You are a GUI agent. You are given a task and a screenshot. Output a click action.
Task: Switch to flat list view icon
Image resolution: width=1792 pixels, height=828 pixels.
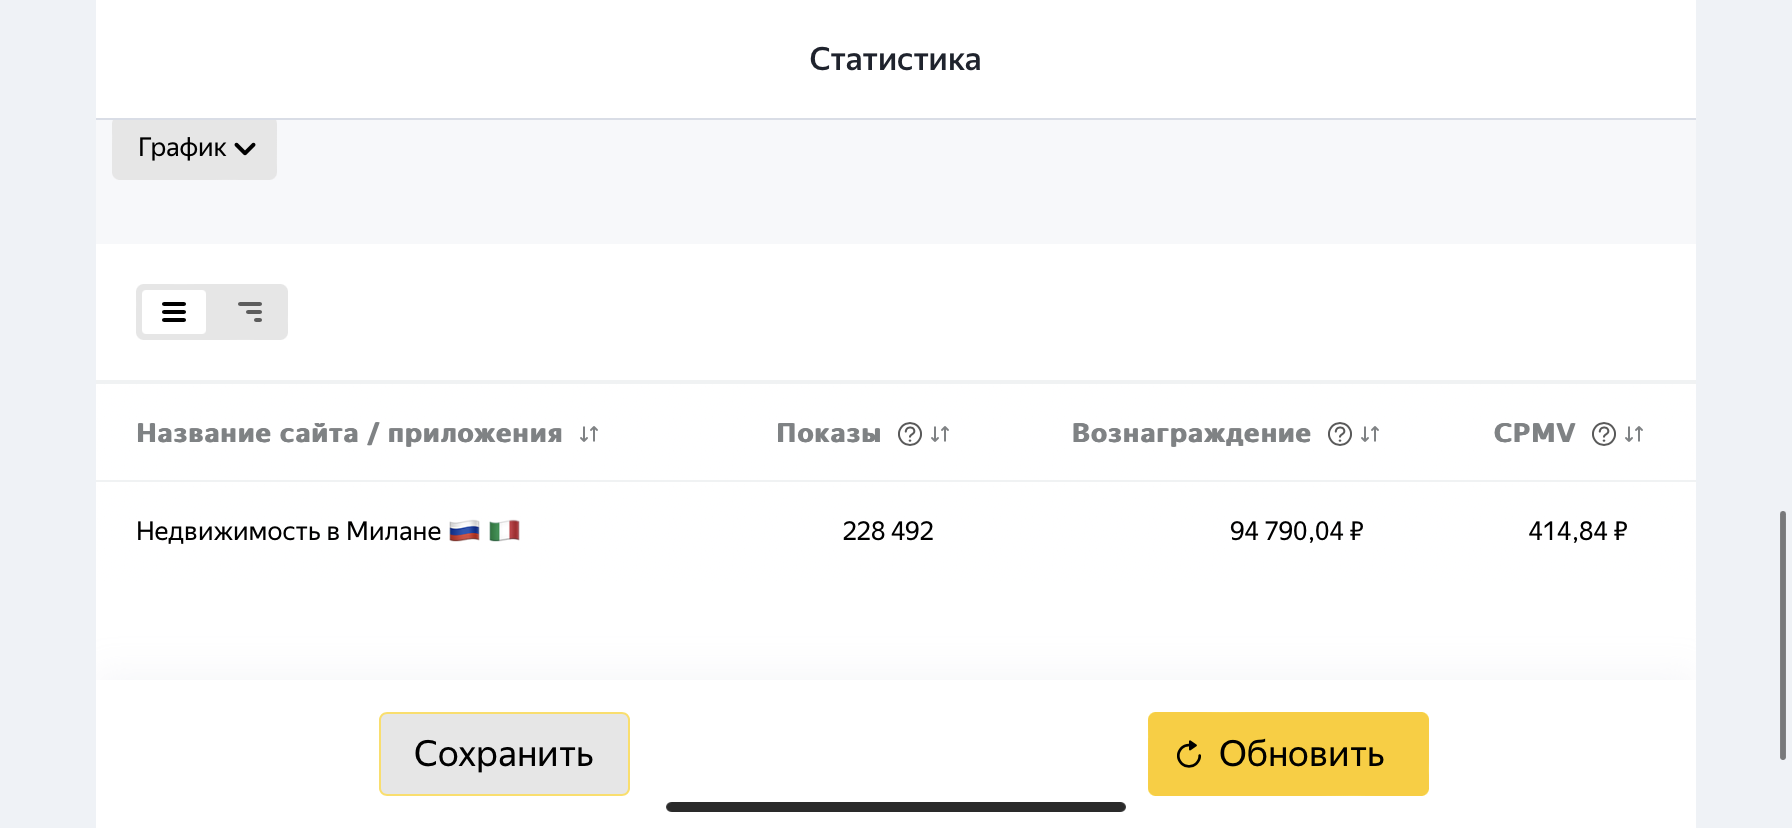174,312
